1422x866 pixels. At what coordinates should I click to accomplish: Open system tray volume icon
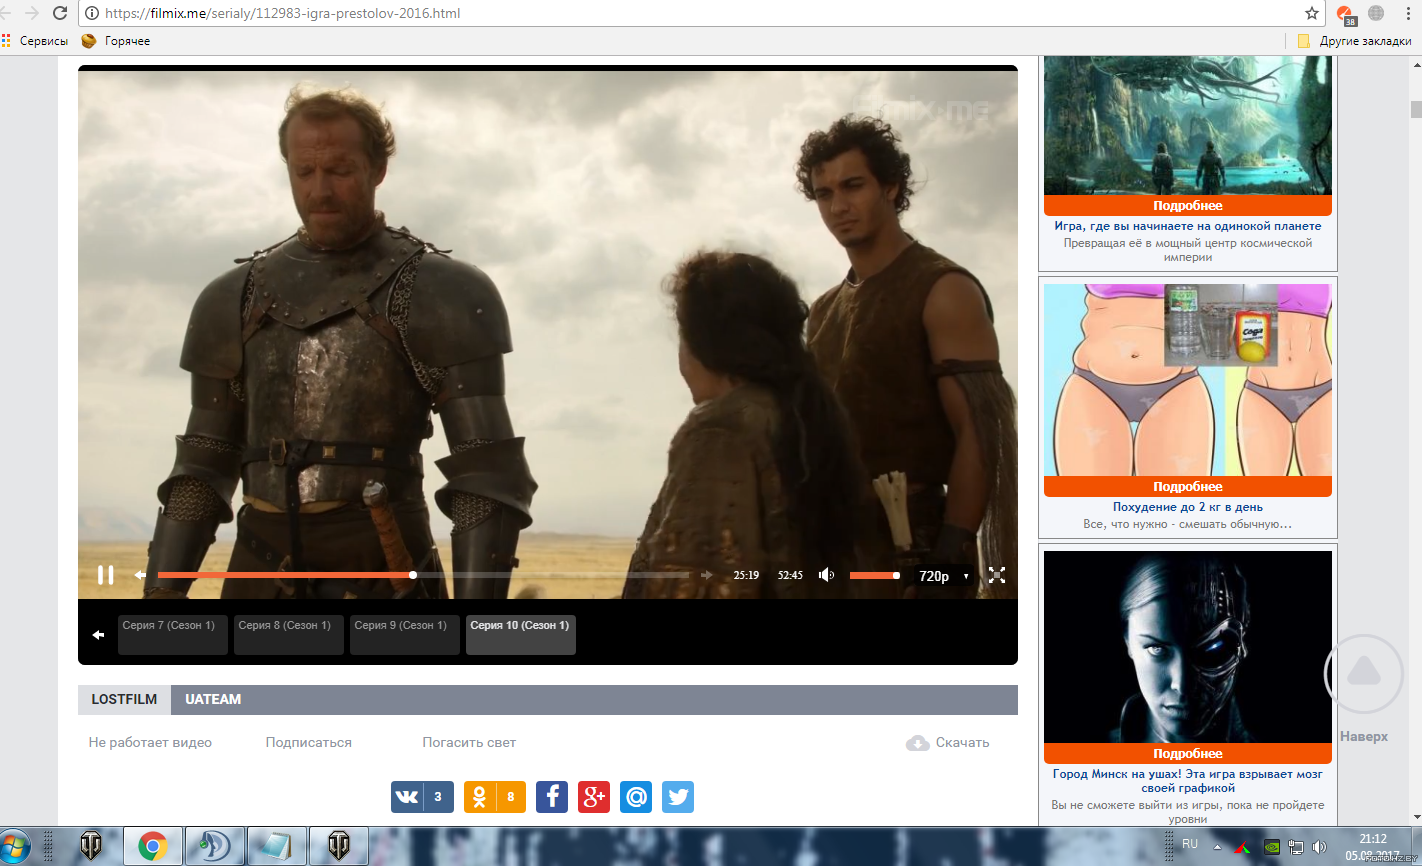(1319, 847)
